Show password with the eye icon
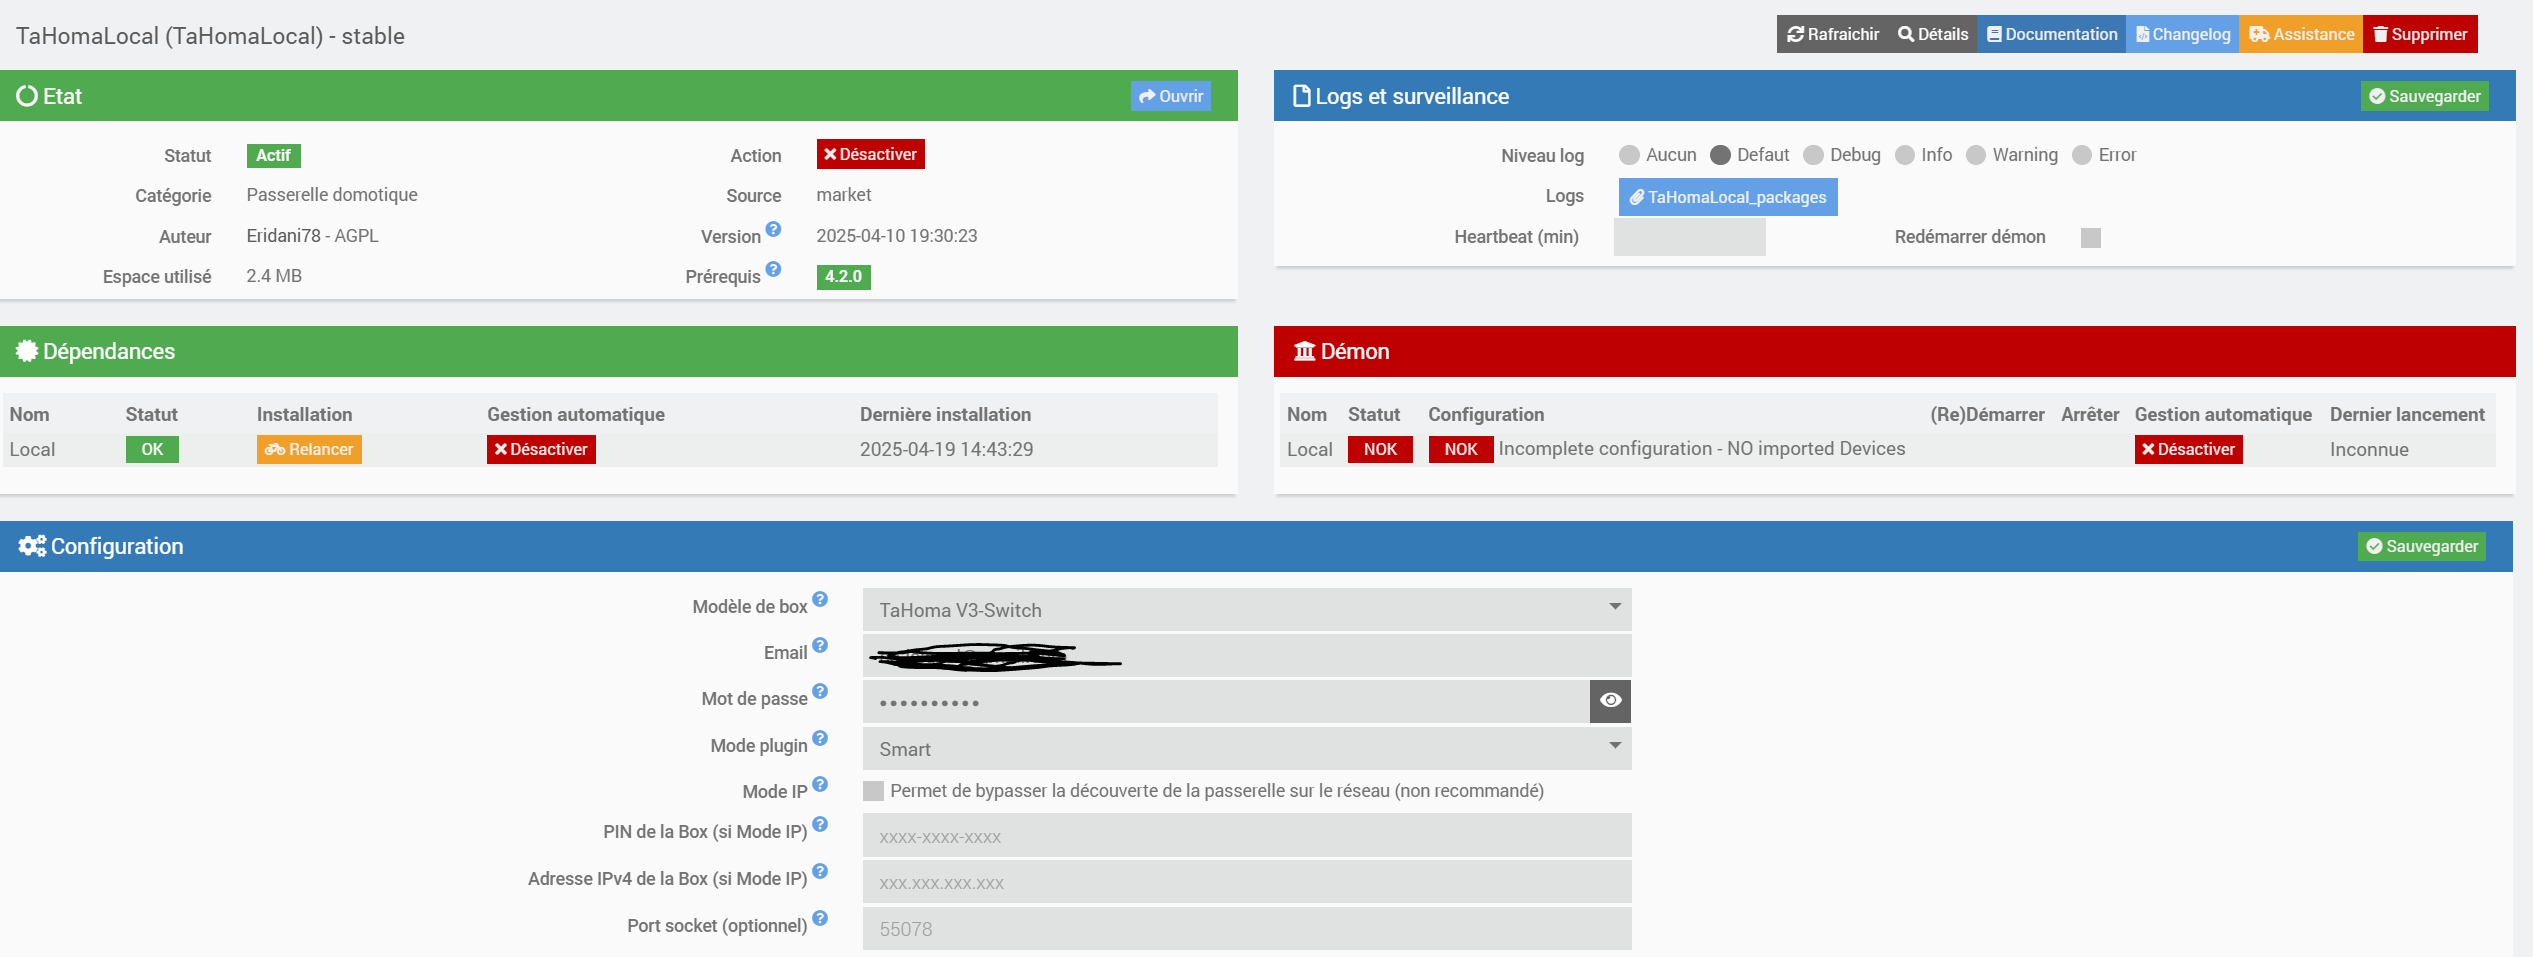This screenshot has height=957, width=2533. (x=1610, y=701)
